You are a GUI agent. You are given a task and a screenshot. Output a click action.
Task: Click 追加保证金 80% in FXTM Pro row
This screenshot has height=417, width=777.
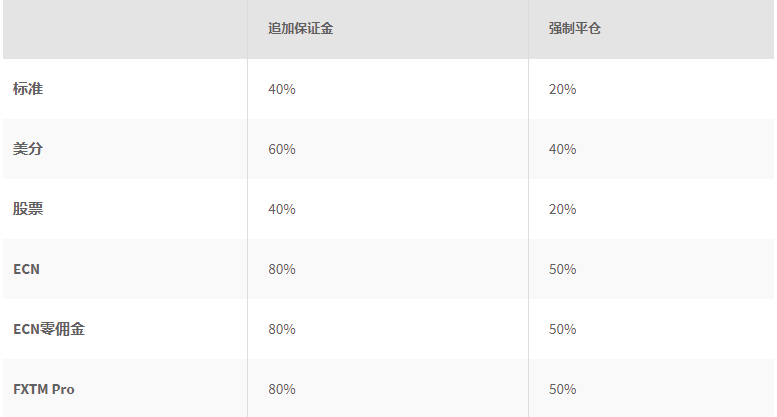282,389
